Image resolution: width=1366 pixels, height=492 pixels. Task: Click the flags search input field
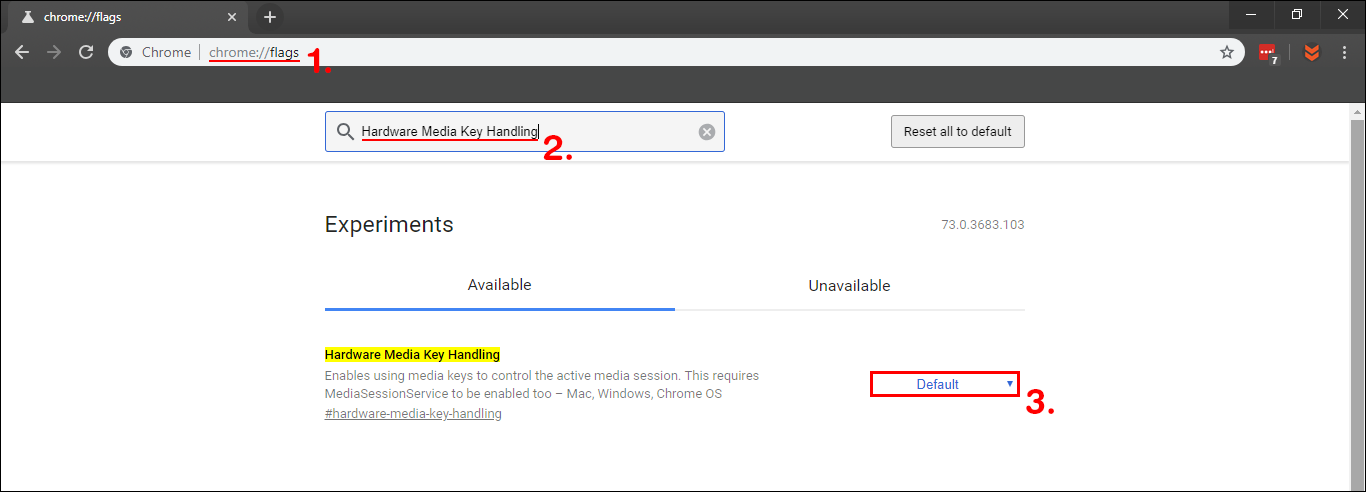(525, 132)
